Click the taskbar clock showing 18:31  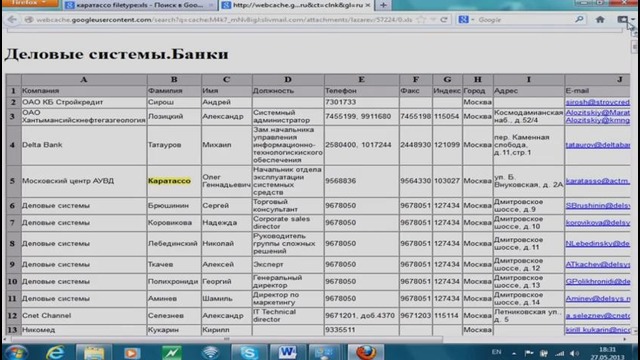pyautogui.click(x=608, y=353)
